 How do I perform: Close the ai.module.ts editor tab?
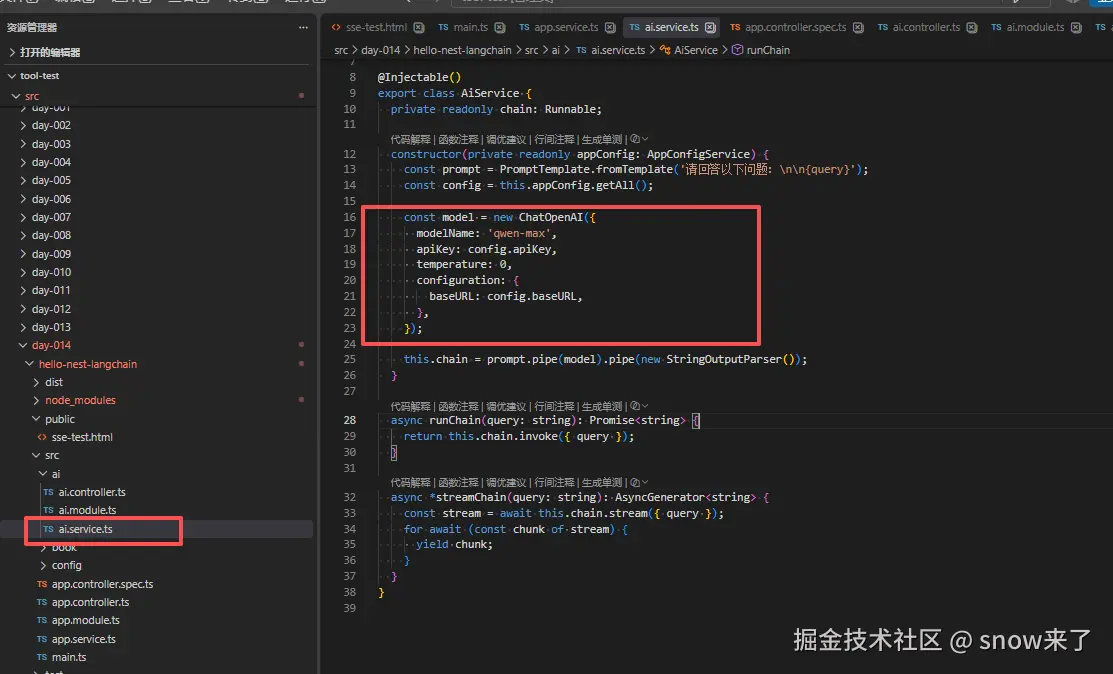1076,28
